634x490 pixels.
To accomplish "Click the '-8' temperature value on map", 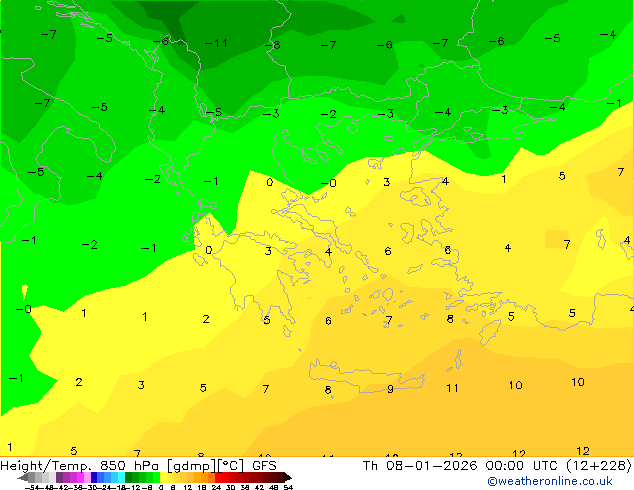I will (x=273, y=45).
